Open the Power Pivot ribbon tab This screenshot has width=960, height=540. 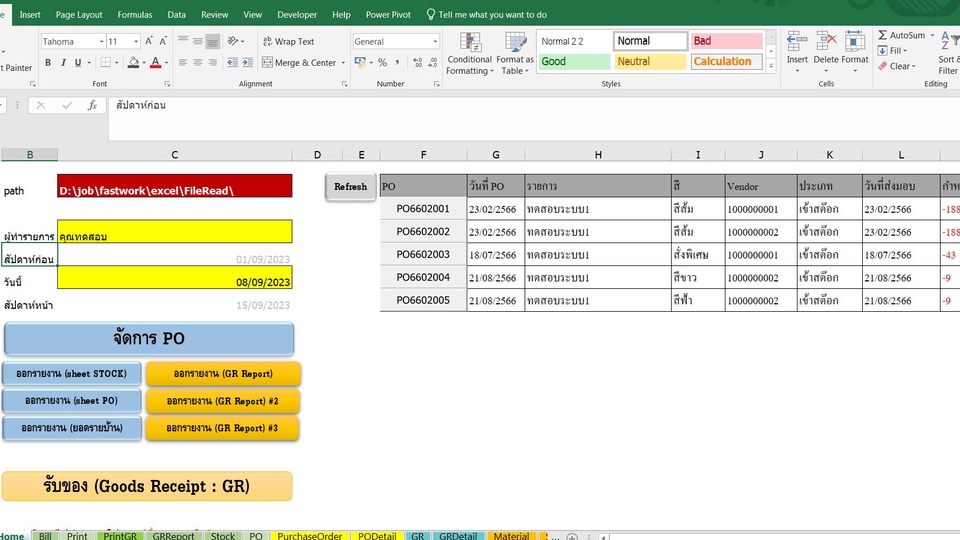pyautogui.click(x=388, y=15)
